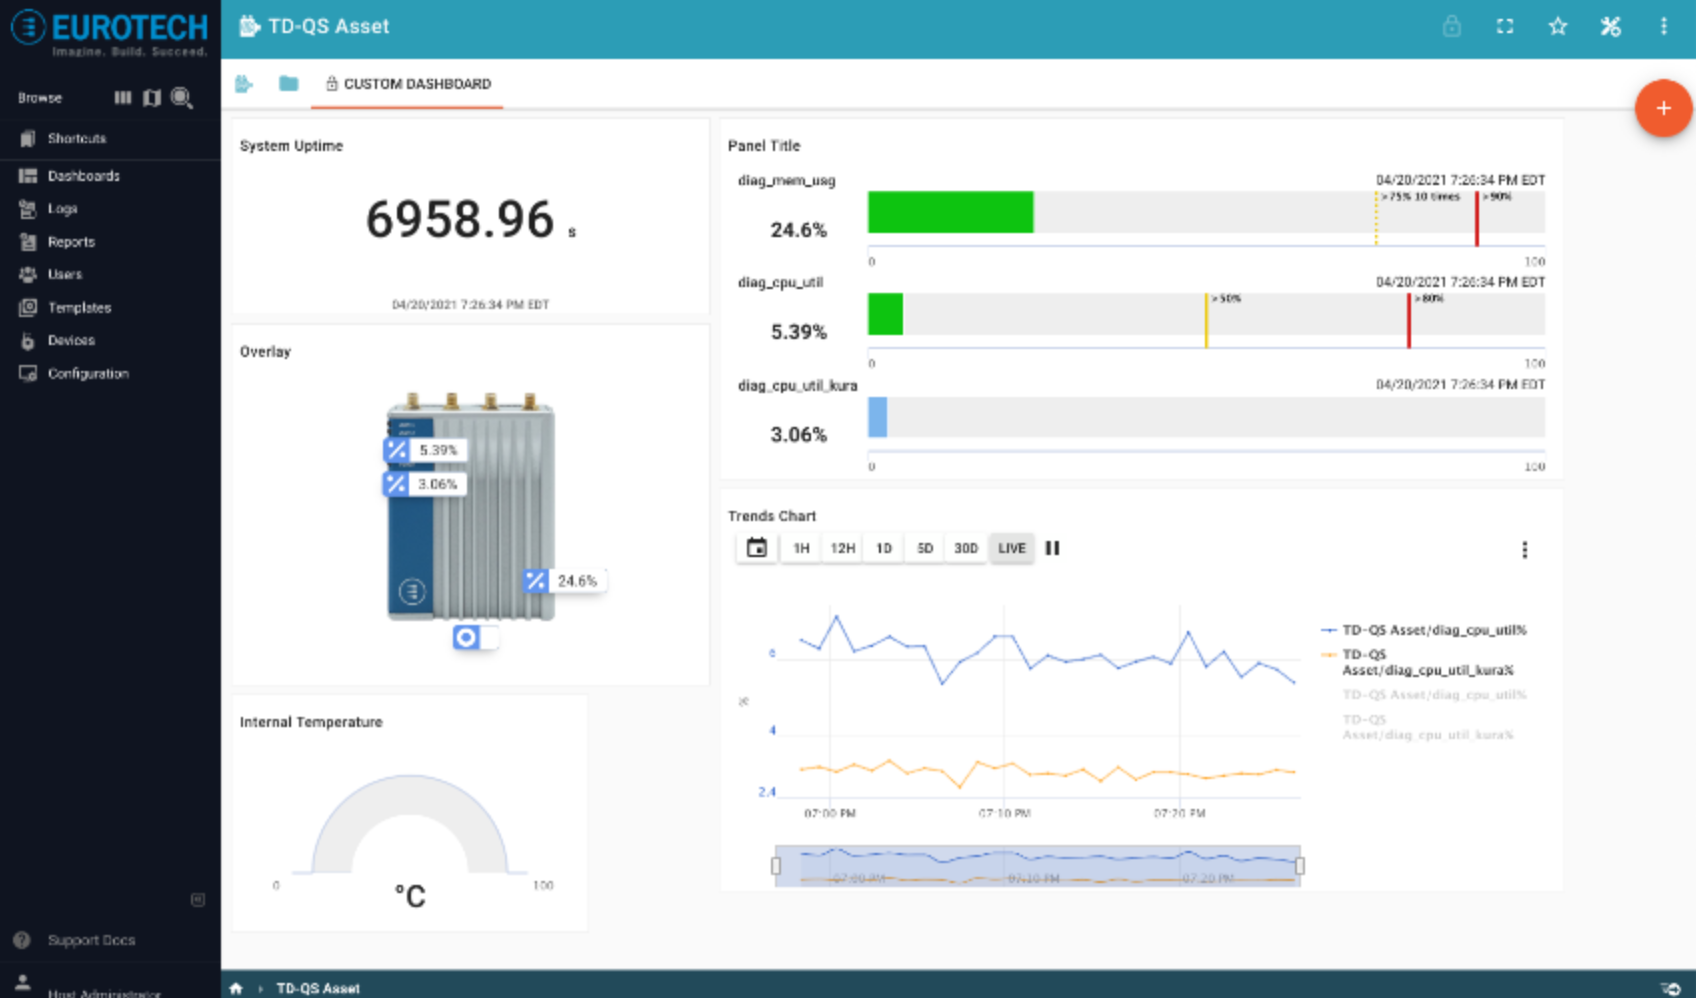The height and width of the screenshot is (998, 1696).
Task: Open the Support Docs link
Action: click(x=90, y=939)
